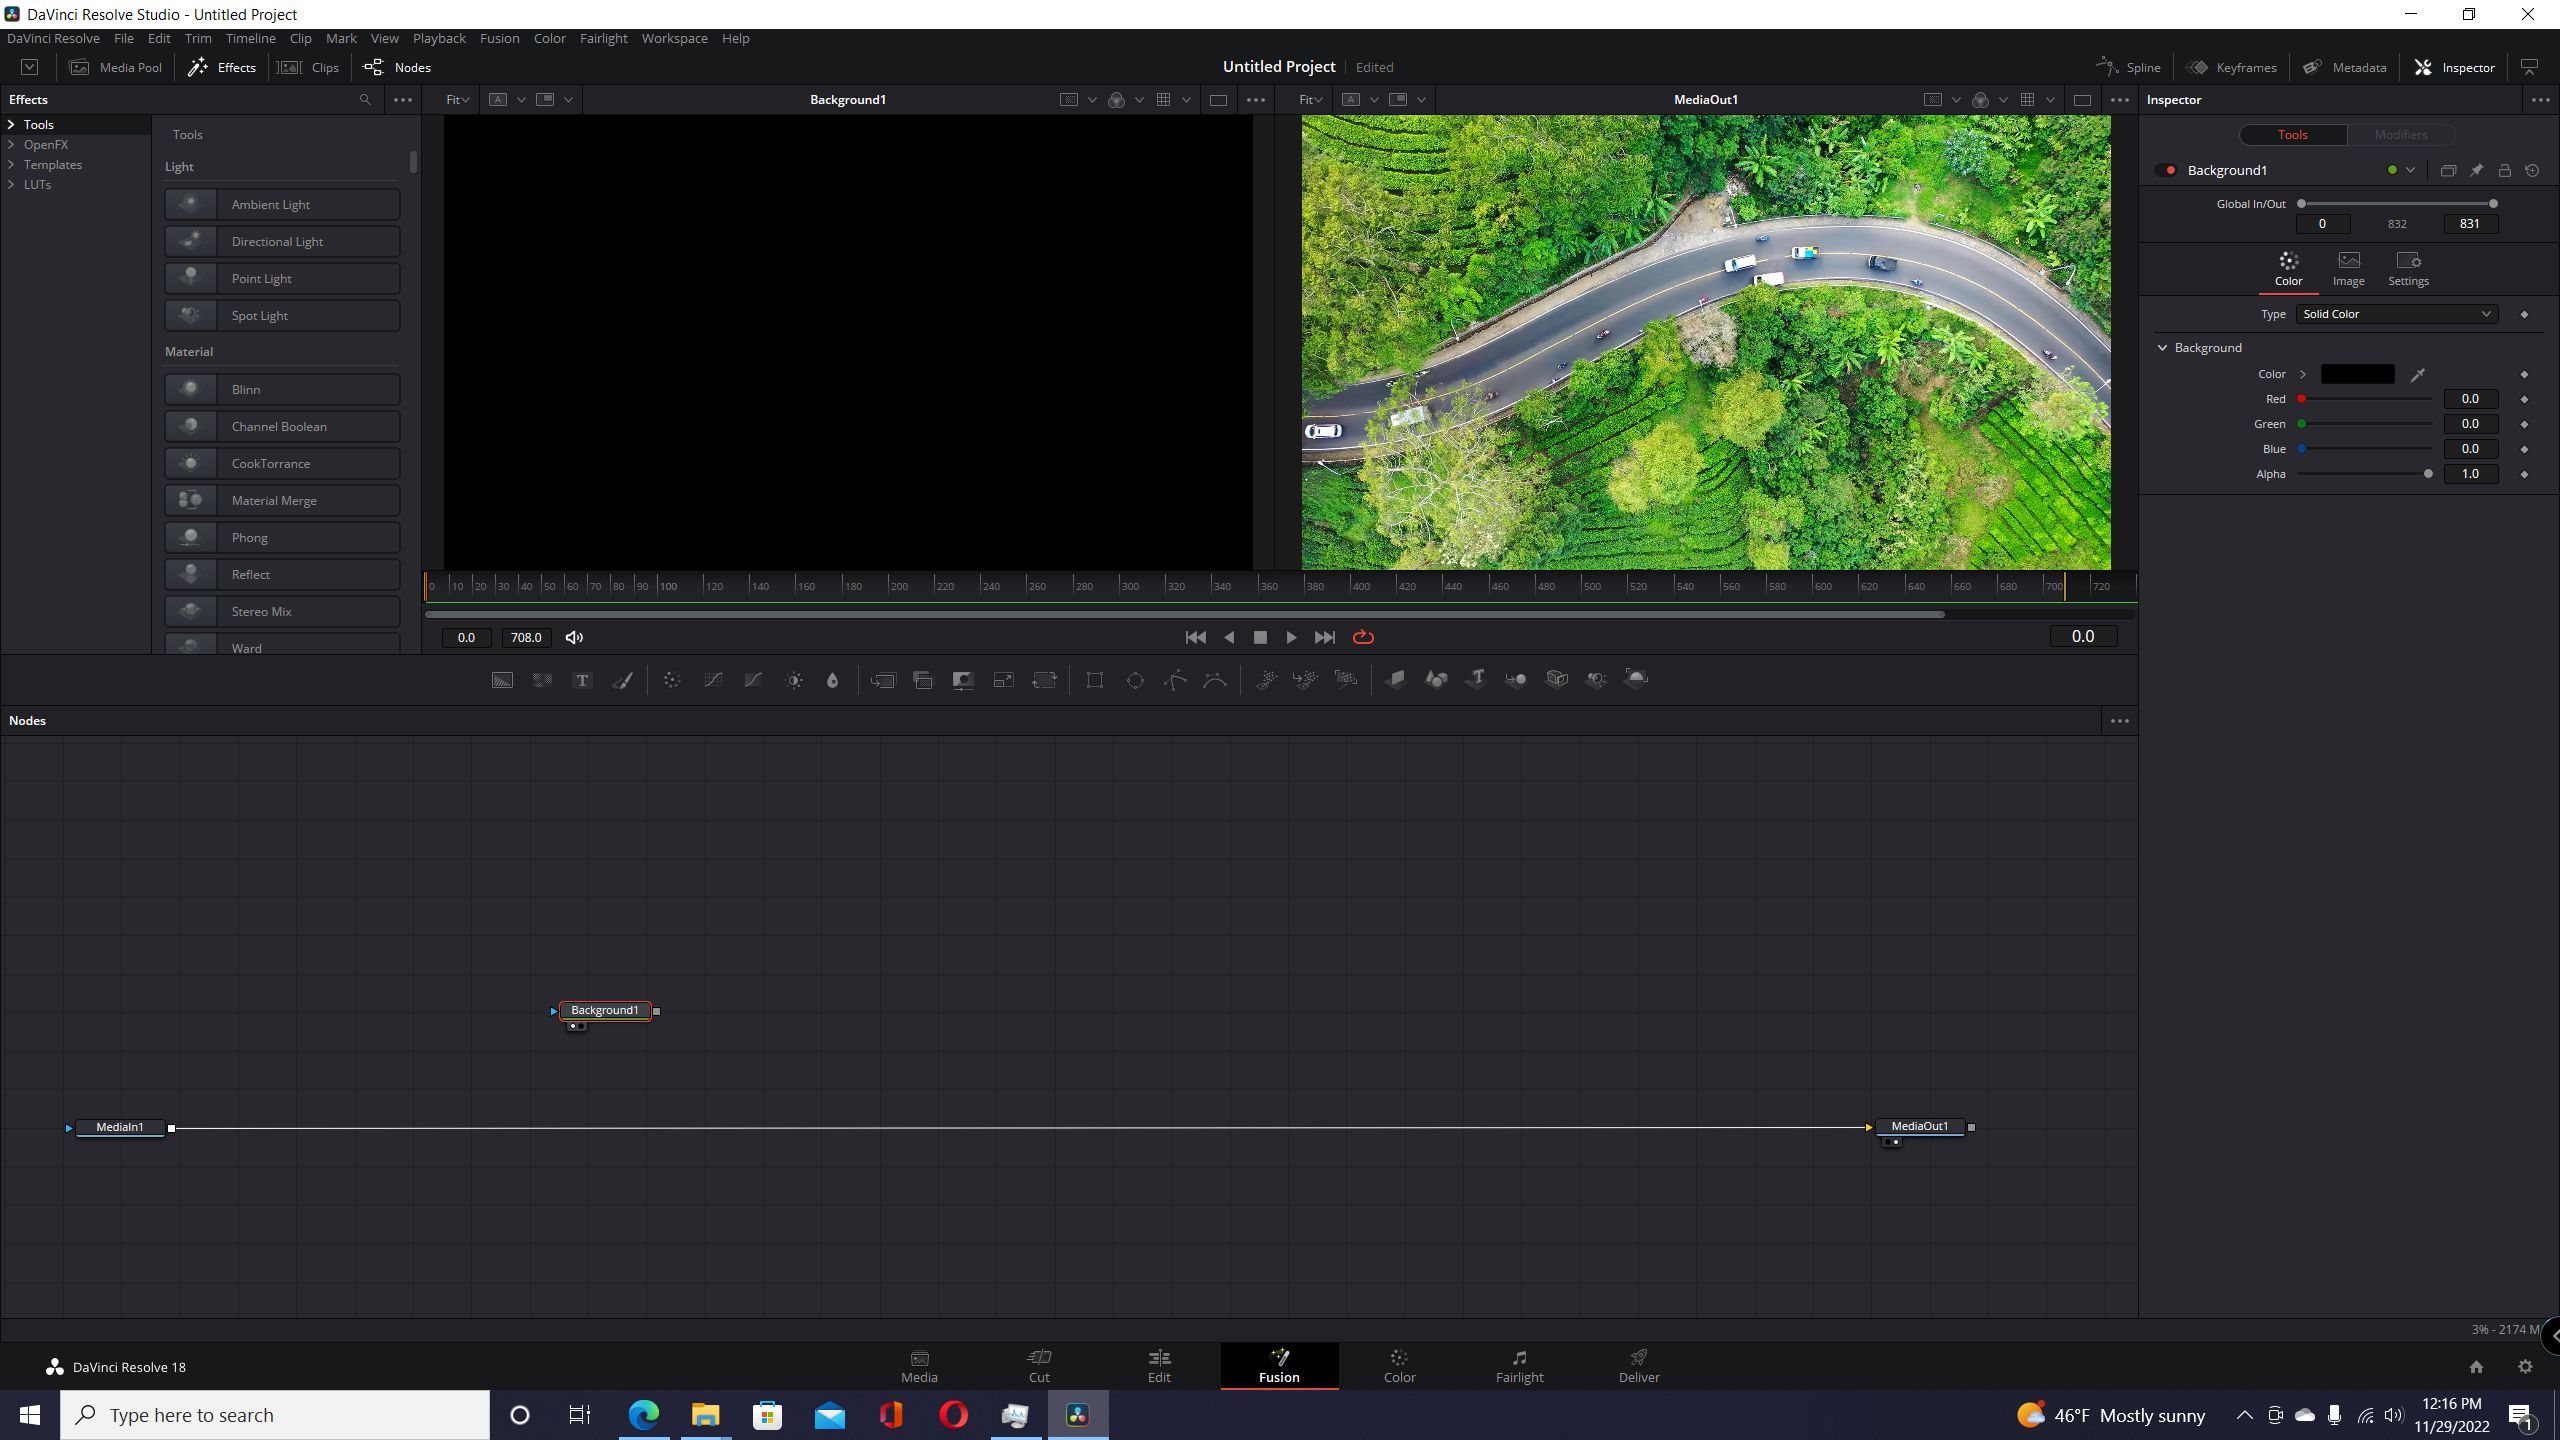Start playback with the play button

coord(1291,637)
